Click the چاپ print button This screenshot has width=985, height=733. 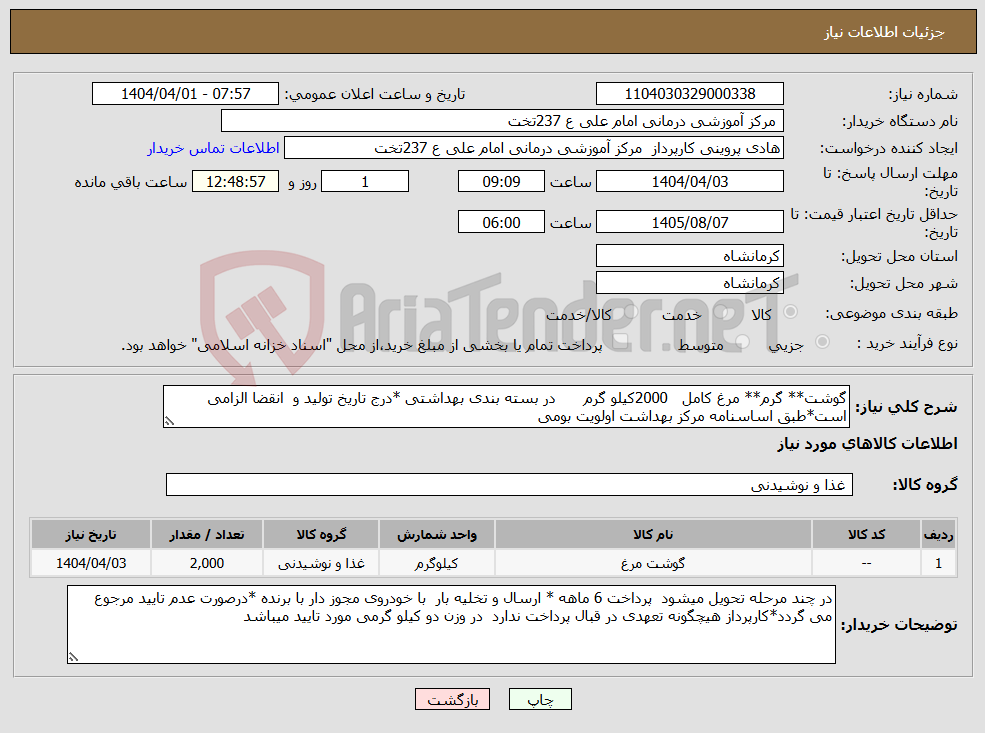540,699
